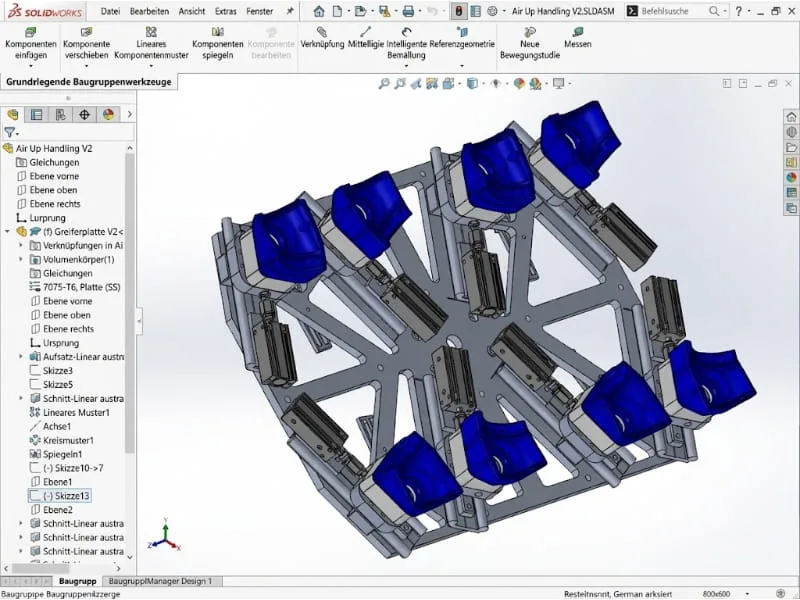Expand more manager tabs with the chevron
The height and width of the screenshot is (600, 800).
coord(130,114)
